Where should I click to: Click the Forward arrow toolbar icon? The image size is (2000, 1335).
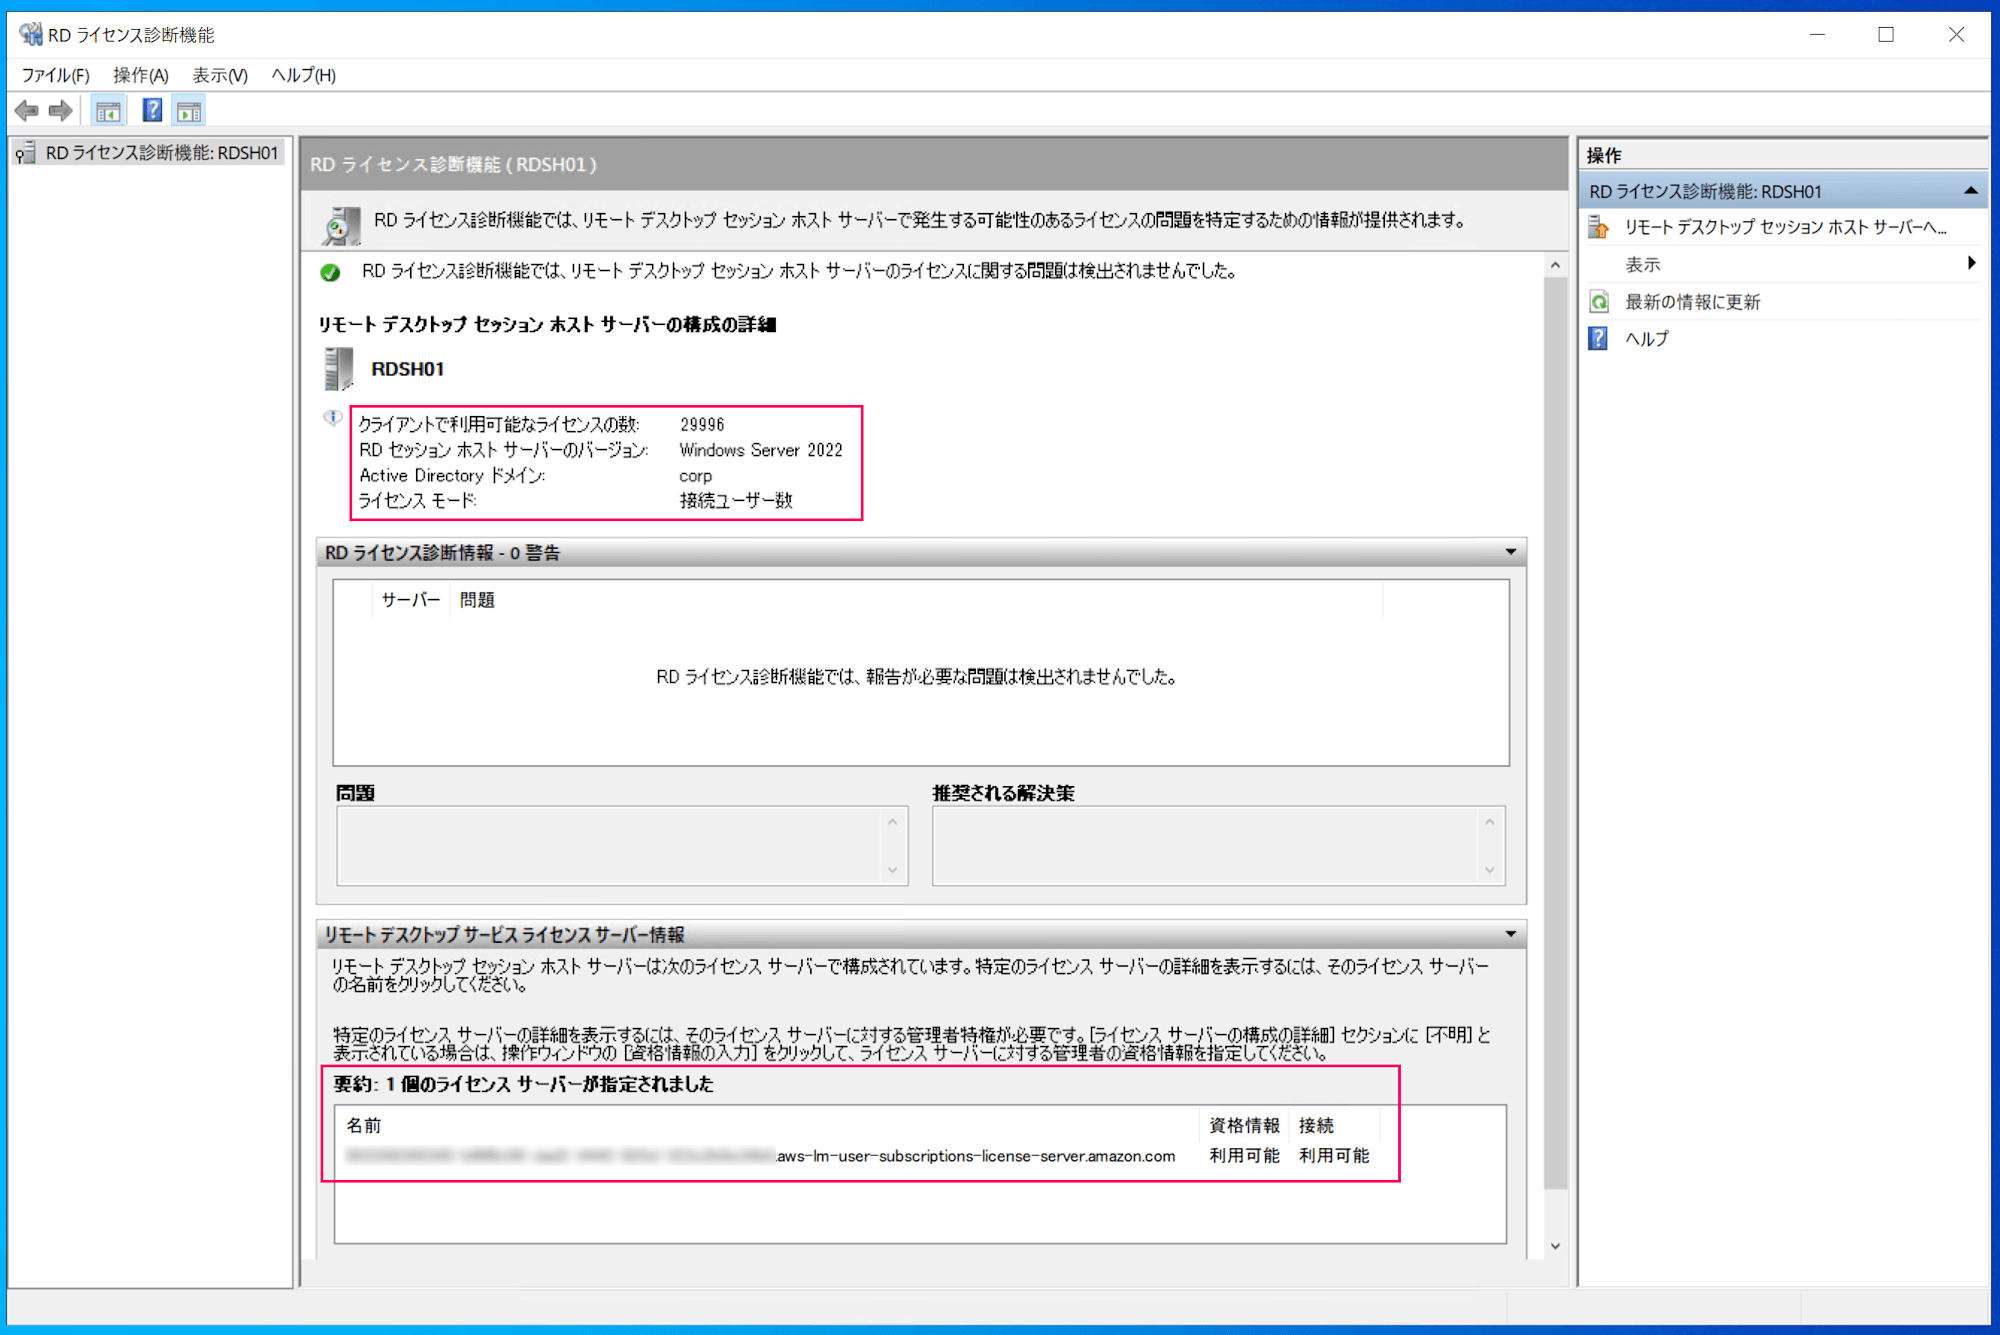click(61, 111)
